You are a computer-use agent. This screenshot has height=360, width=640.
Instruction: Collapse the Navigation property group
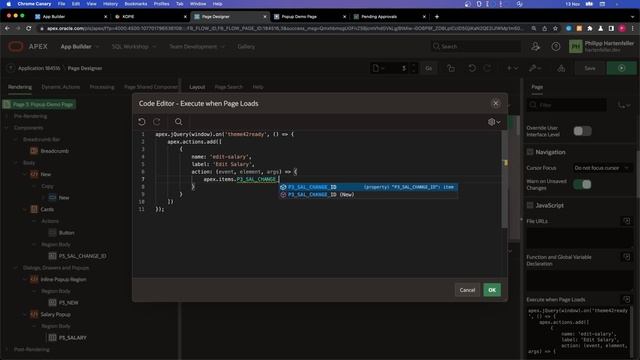click(530, 152)
